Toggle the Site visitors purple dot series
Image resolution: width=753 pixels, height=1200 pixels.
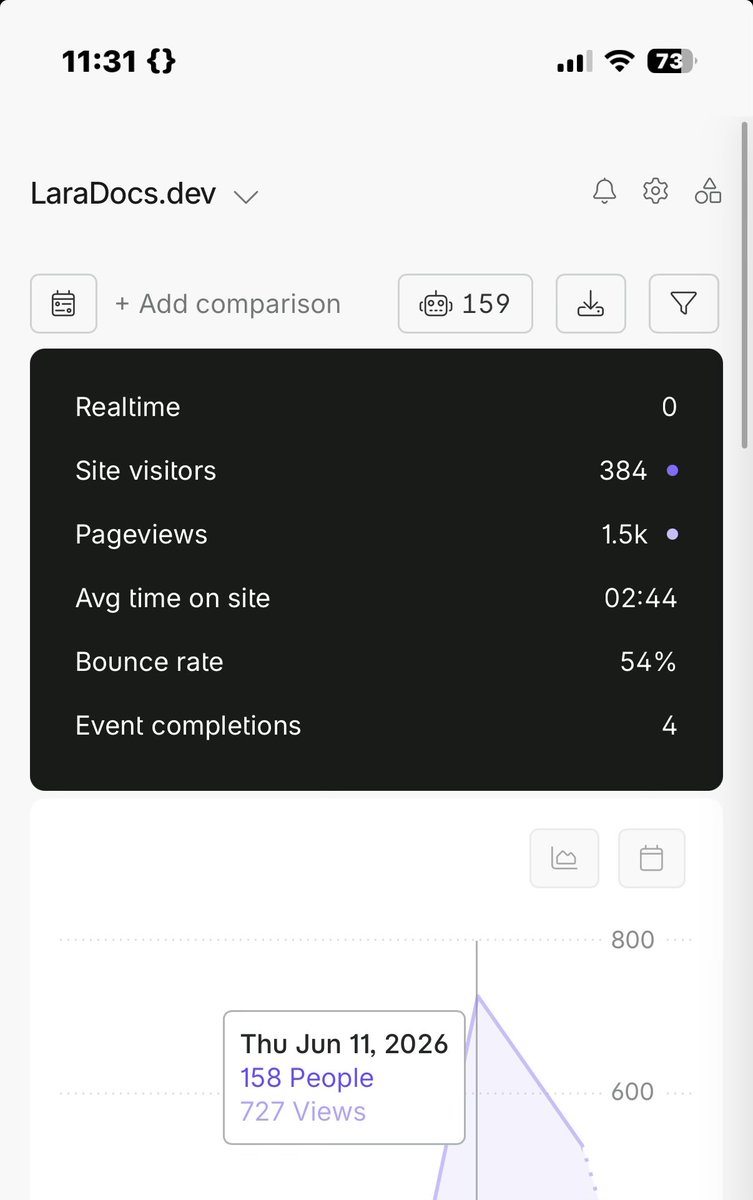[x=672, y=470]
